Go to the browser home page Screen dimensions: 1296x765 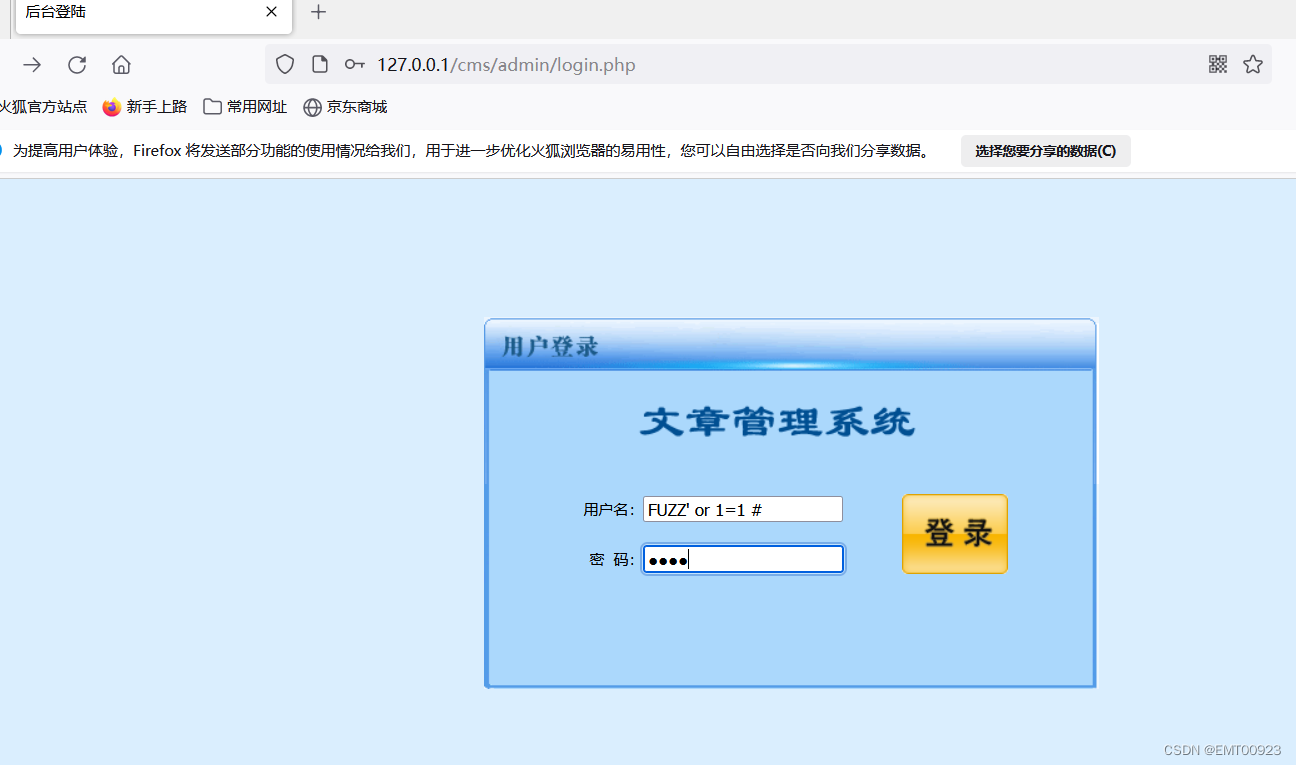121,65
